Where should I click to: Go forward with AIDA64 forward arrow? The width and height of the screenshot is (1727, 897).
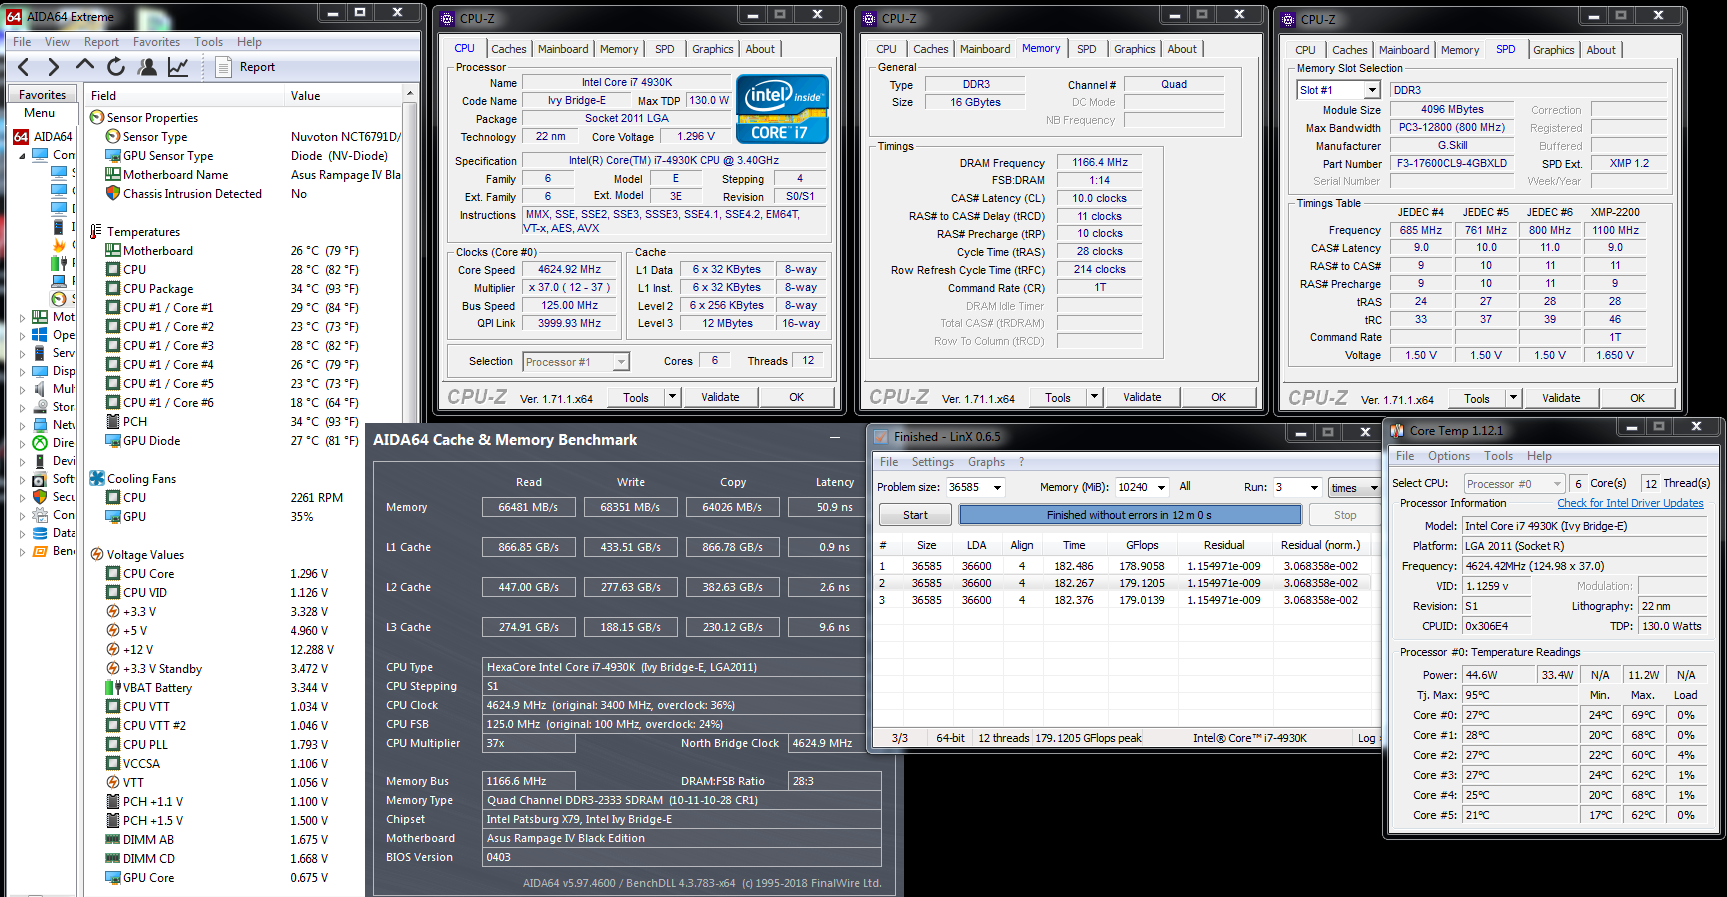pyautogui.click(x=54, y=67)
